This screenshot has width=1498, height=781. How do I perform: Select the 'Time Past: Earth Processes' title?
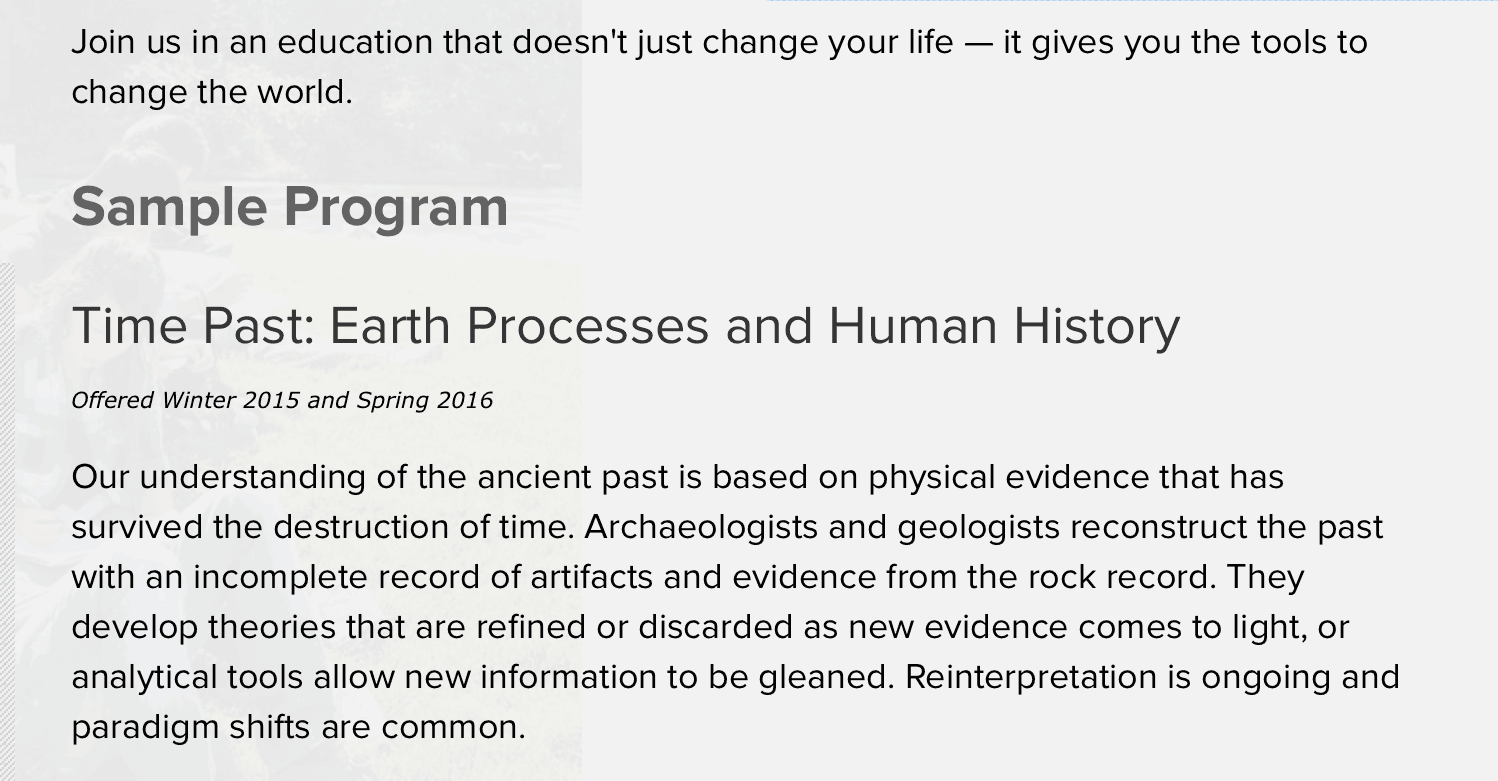(x=625, y=326)
